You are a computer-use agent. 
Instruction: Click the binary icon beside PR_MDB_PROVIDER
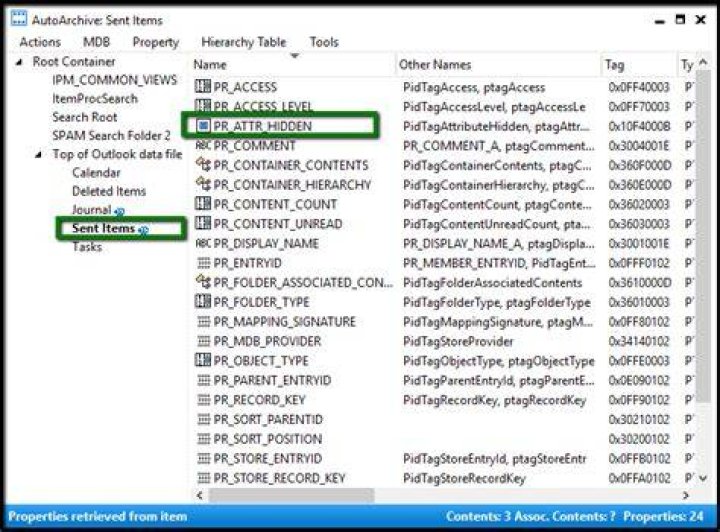point(203,341)
